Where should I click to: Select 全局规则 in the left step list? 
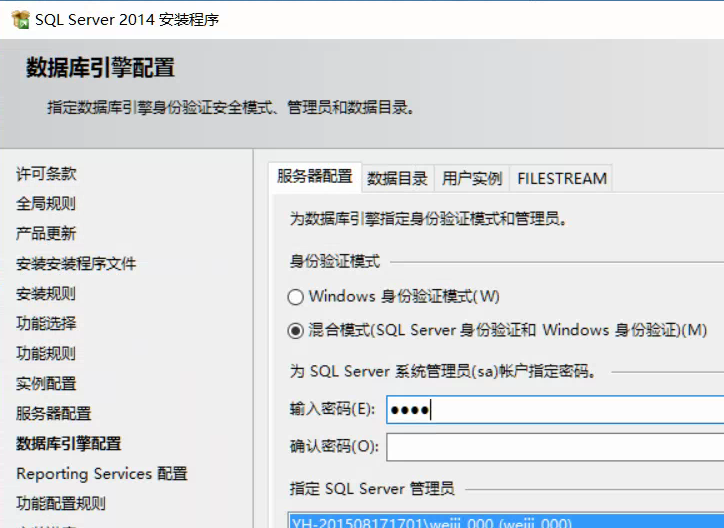[46, 204]
